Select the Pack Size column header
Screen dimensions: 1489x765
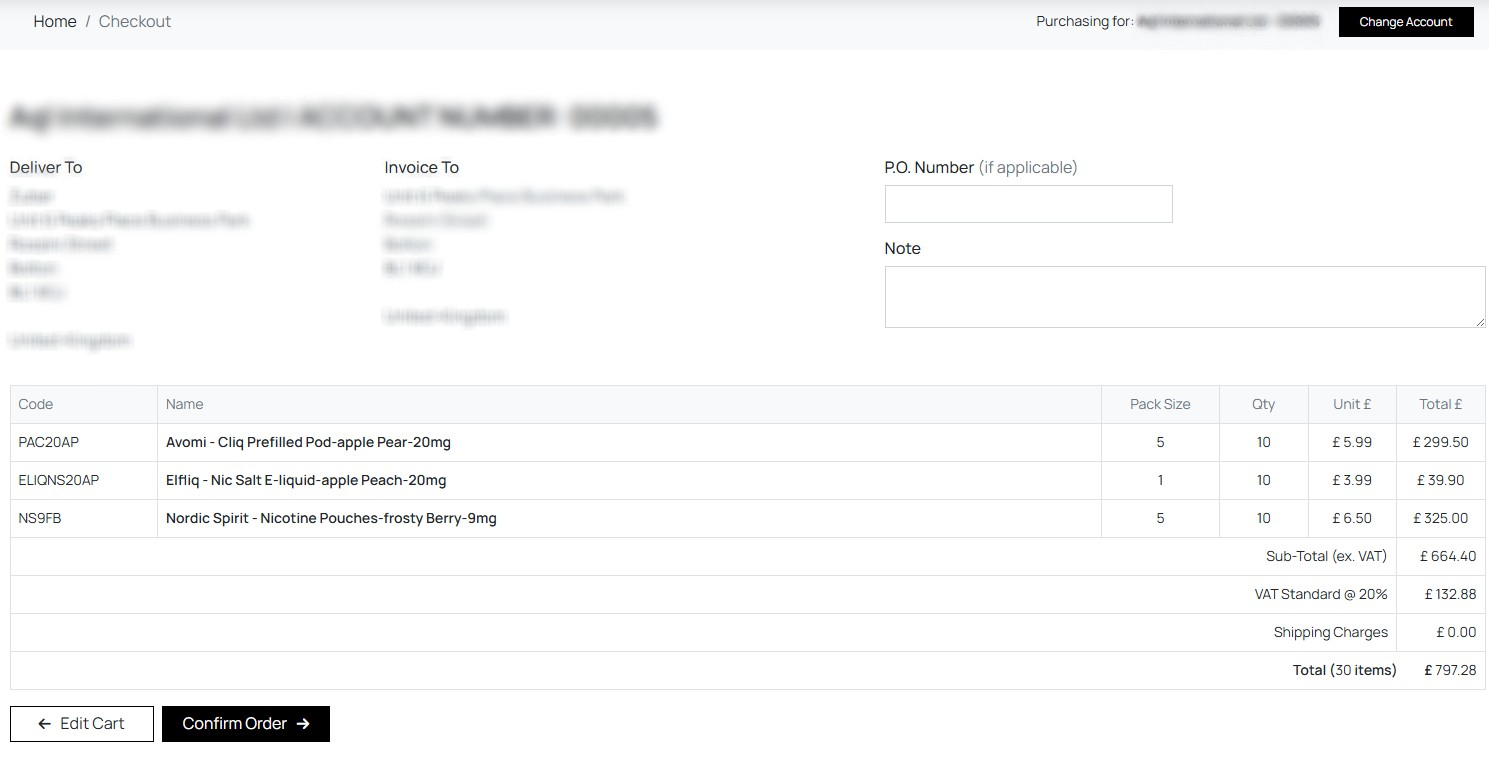pos(1160,404)
